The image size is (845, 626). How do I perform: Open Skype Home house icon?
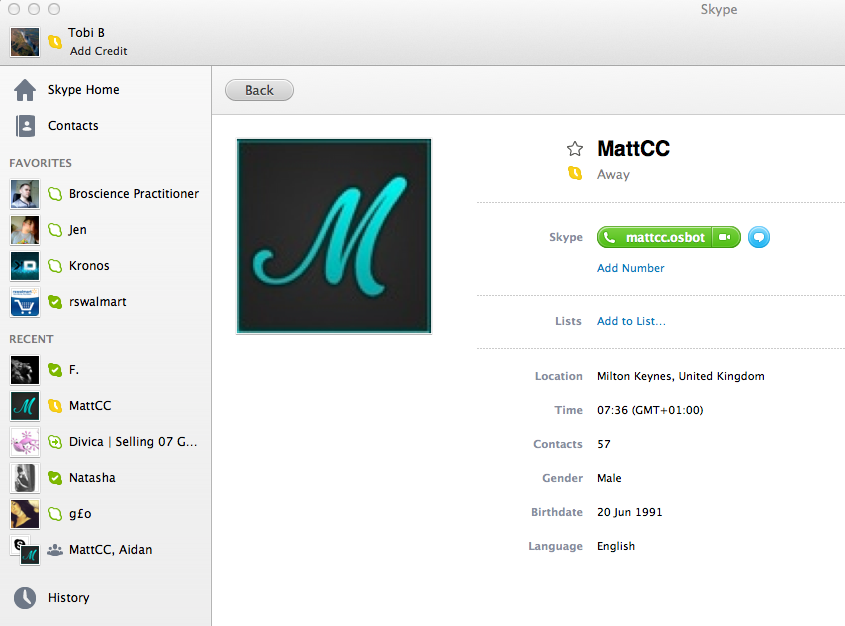(x=25, y=90)
